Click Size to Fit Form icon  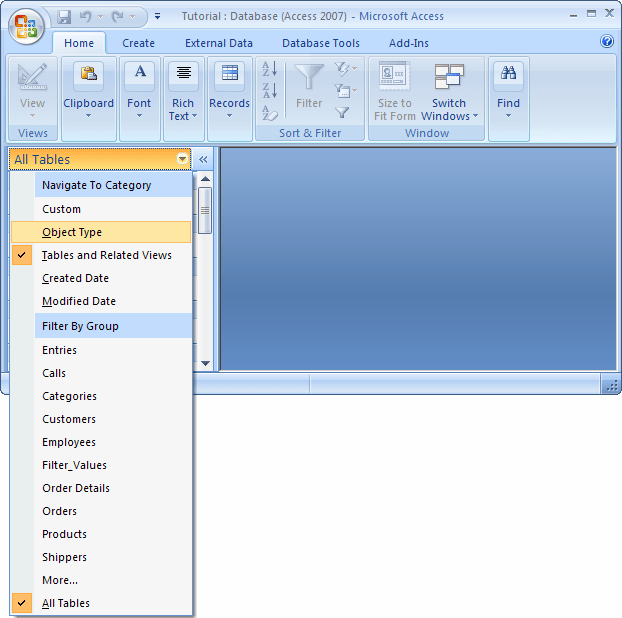[394, 75]
